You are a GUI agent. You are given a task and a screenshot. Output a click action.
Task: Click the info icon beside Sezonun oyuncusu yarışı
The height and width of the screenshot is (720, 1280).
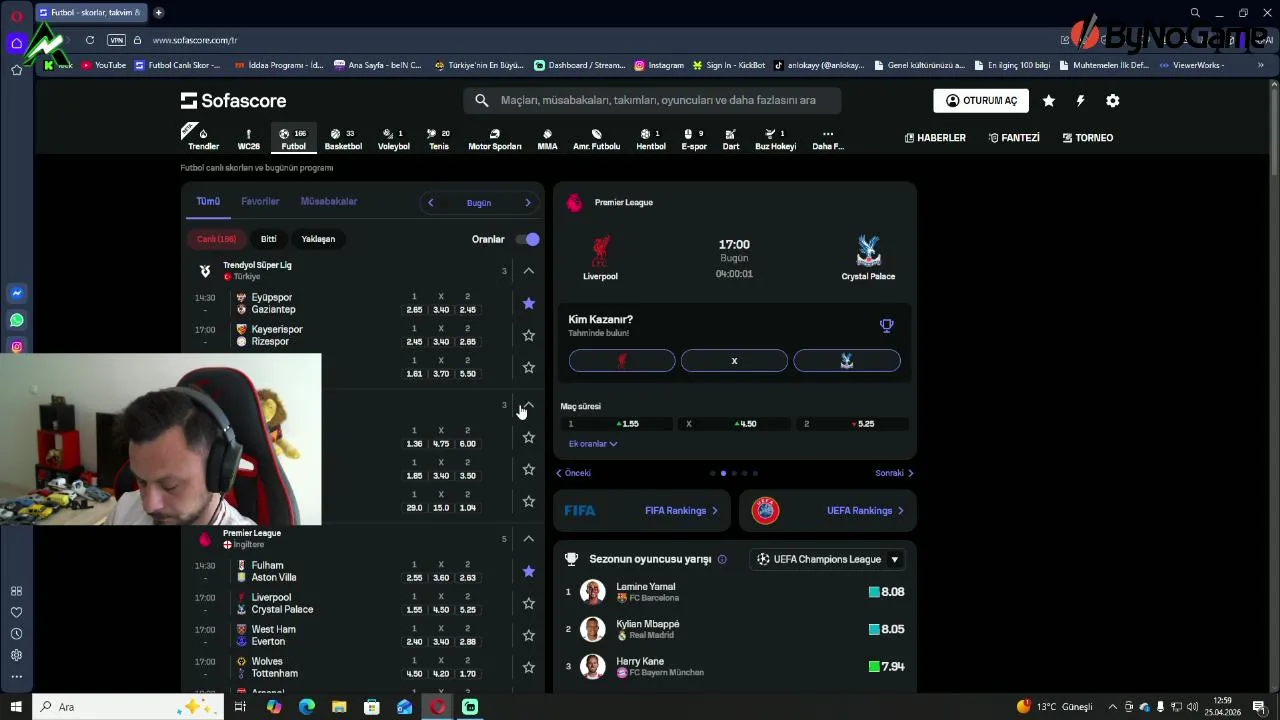pos(722,559)
